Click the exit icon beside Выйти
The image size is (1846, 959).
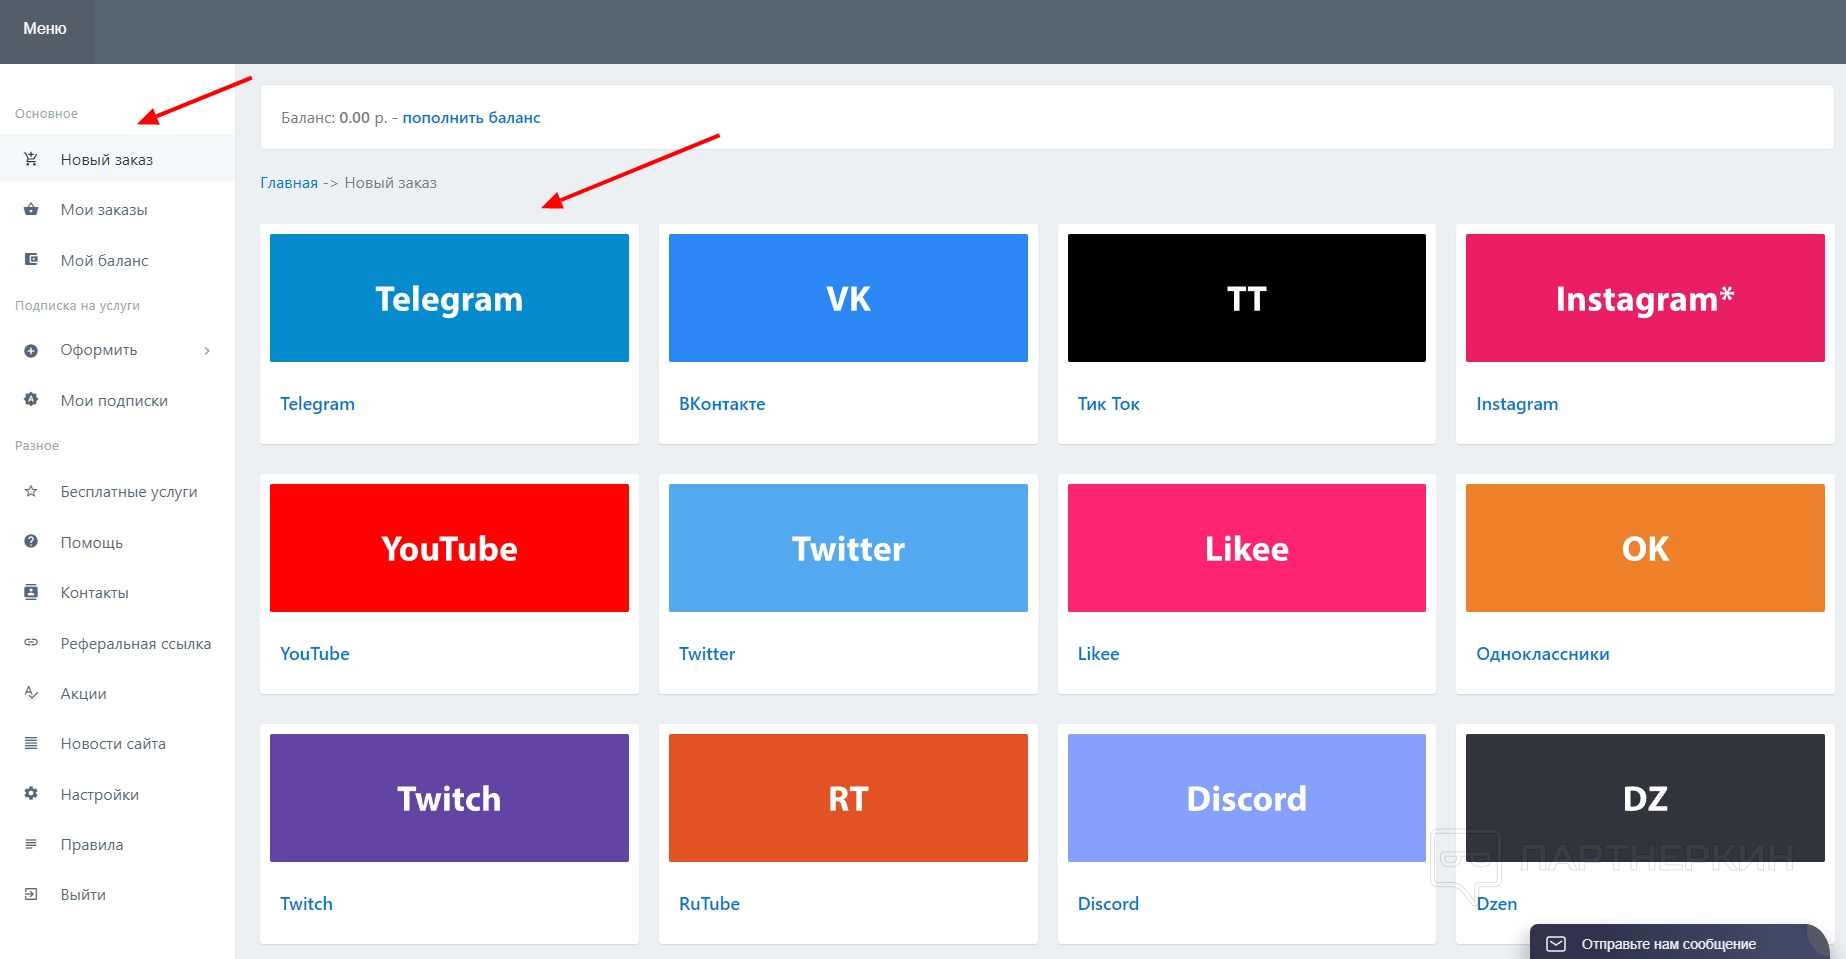pyautogui.click(x=31, y=894)
